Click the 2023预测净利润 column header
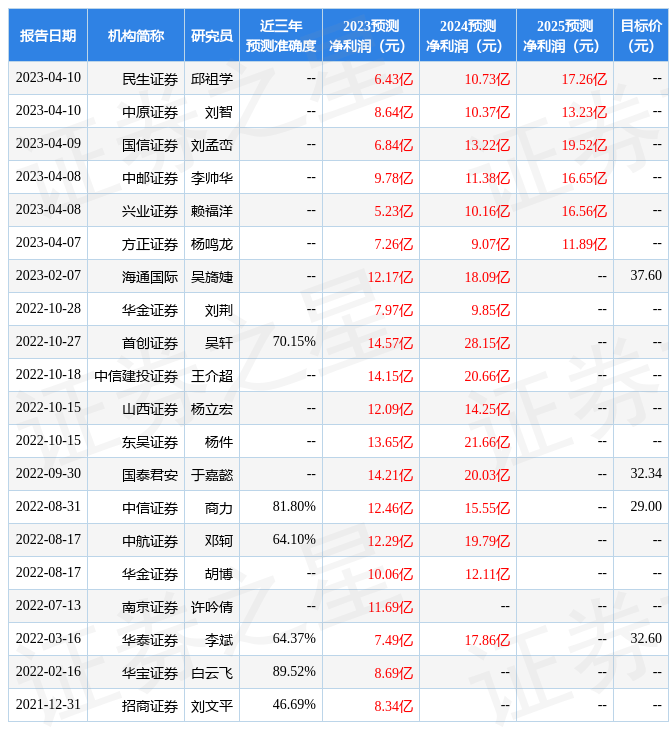Screen dimensions: 669x730 (371, 35)
